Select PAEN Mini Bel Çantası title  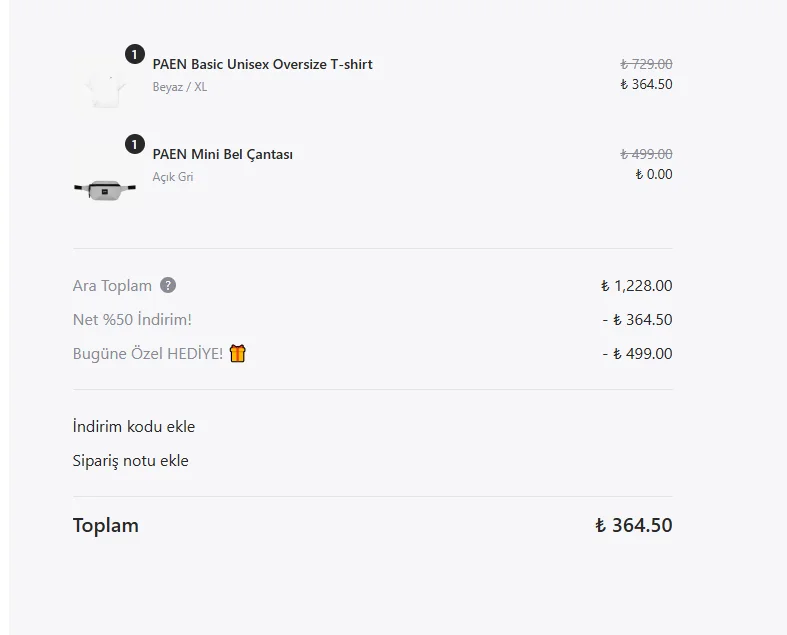[223, 154]
